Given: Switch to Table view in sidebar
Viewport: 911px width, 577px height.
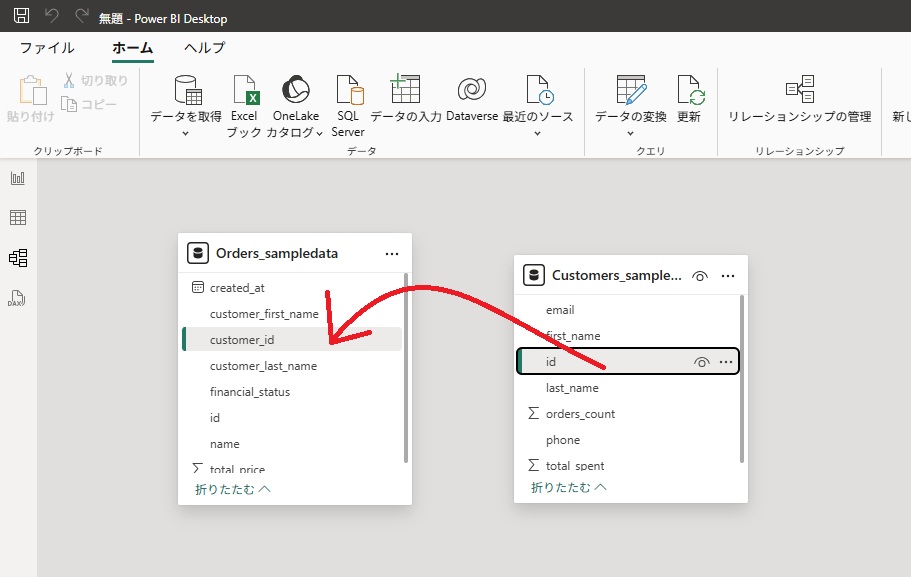Looking at the screenshot, I should 18,217.
